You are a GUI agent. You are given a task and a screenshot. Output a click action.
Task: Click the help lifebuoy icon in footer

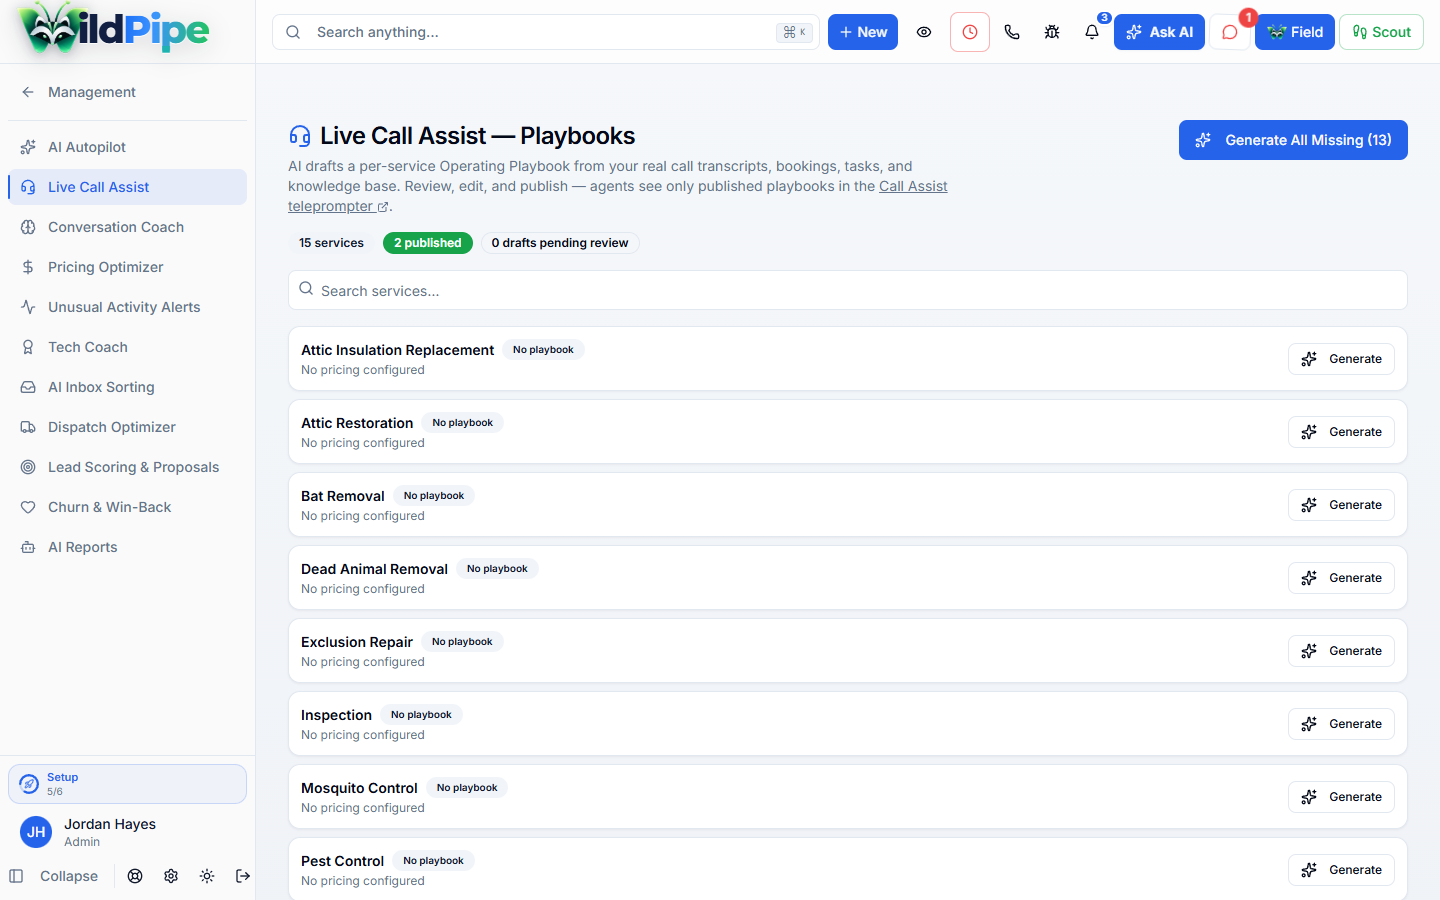135,876
